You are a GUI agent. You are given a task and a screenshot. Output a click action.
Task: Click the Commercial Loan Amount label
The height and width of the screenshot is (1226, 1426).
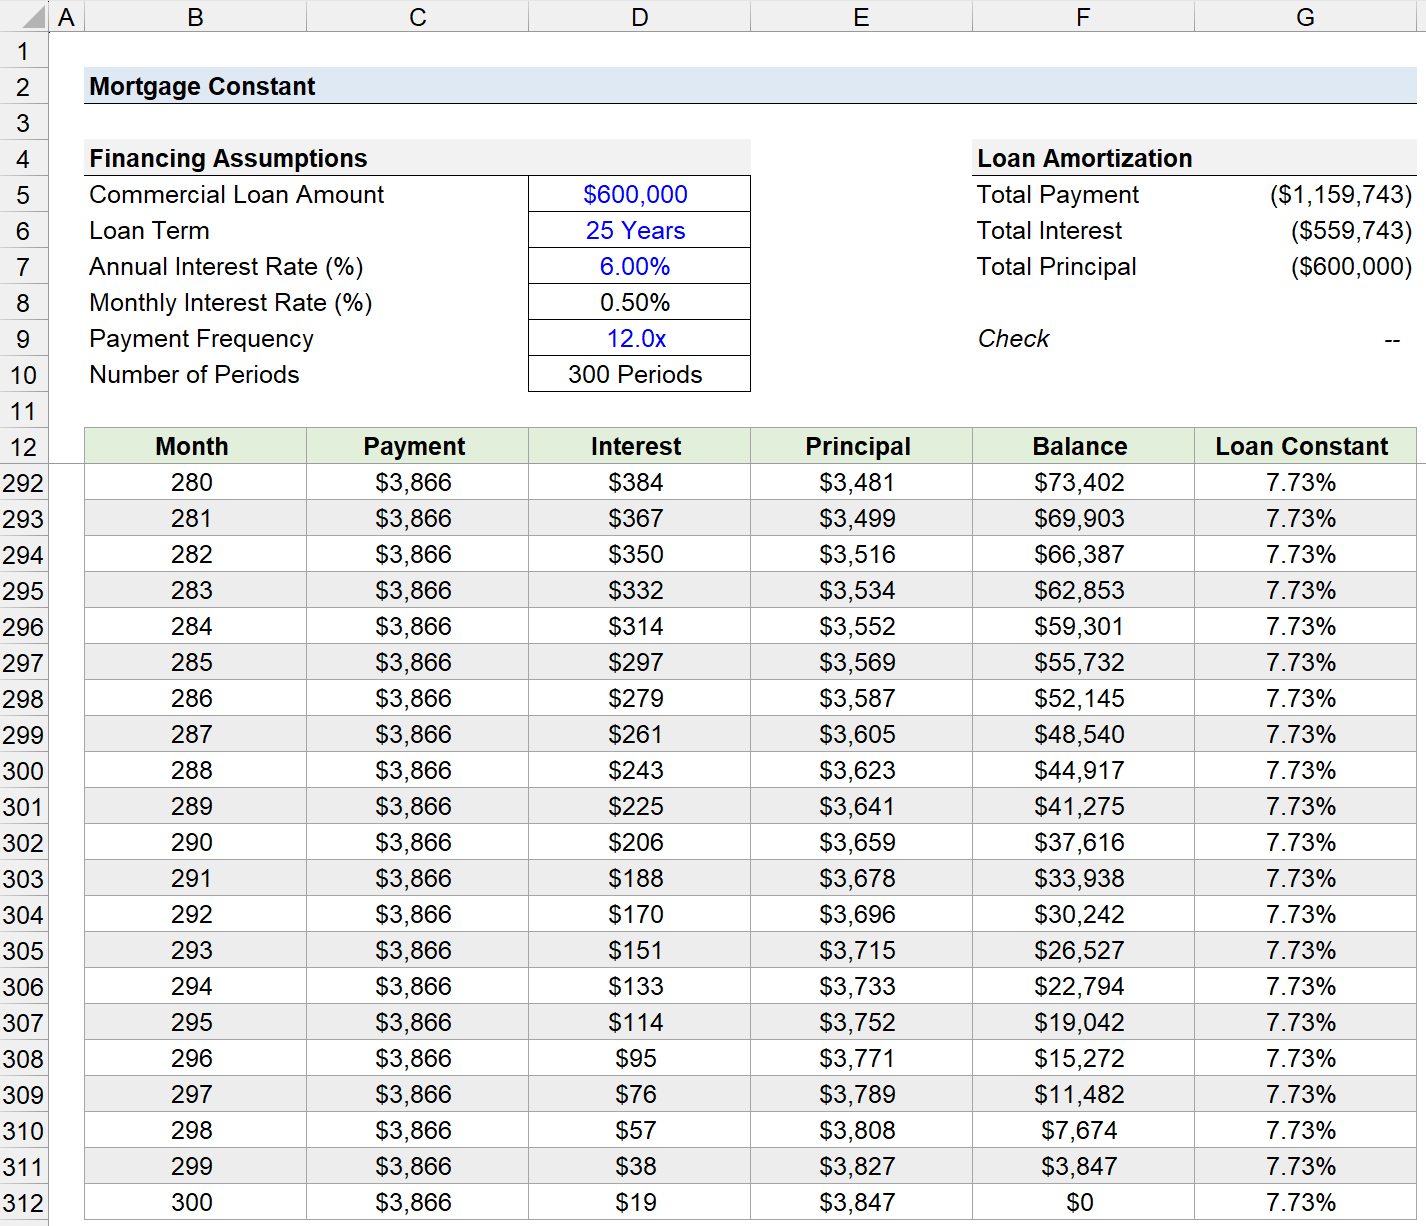pos(237,195)
